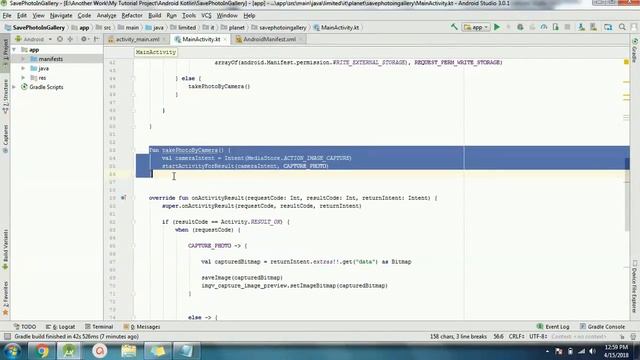The width and height of the screenshot is (640, 360).
Task: Click the MainActivity.kt breadcrumb
Action: [340, 27]
